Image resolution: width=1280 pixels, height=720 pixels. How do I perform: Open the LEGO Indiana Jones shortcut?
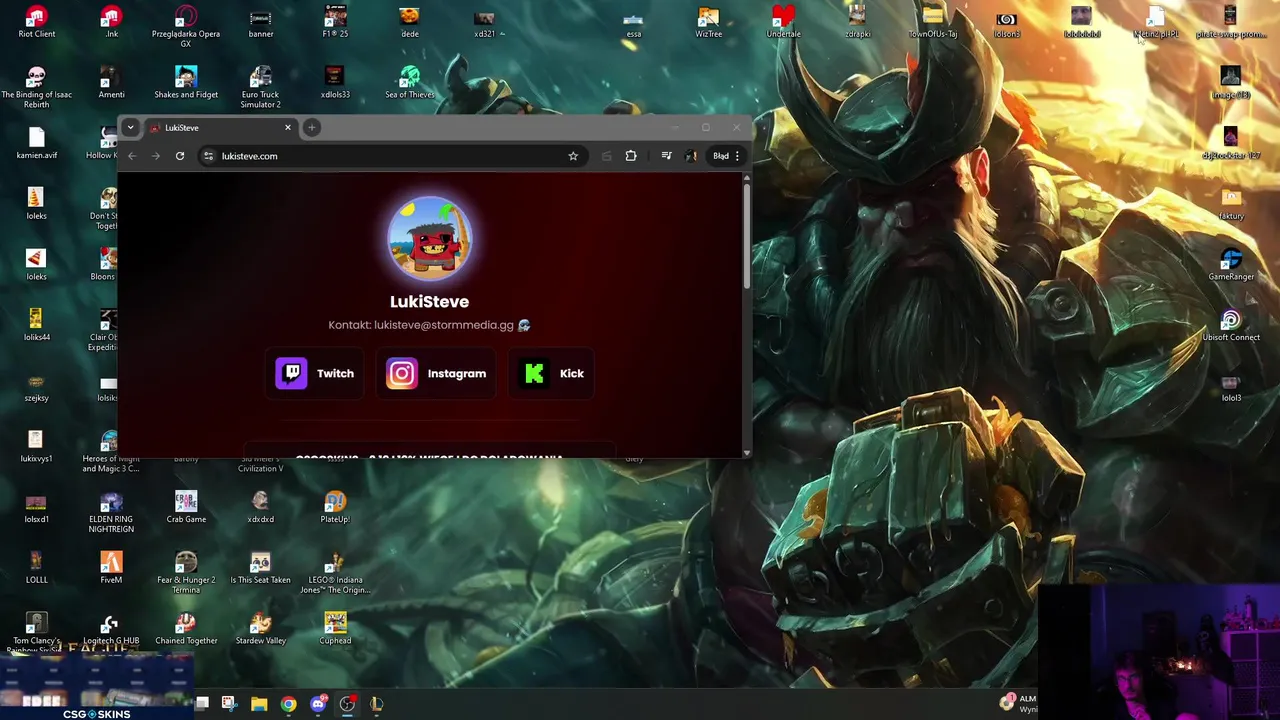click(335, 573)
